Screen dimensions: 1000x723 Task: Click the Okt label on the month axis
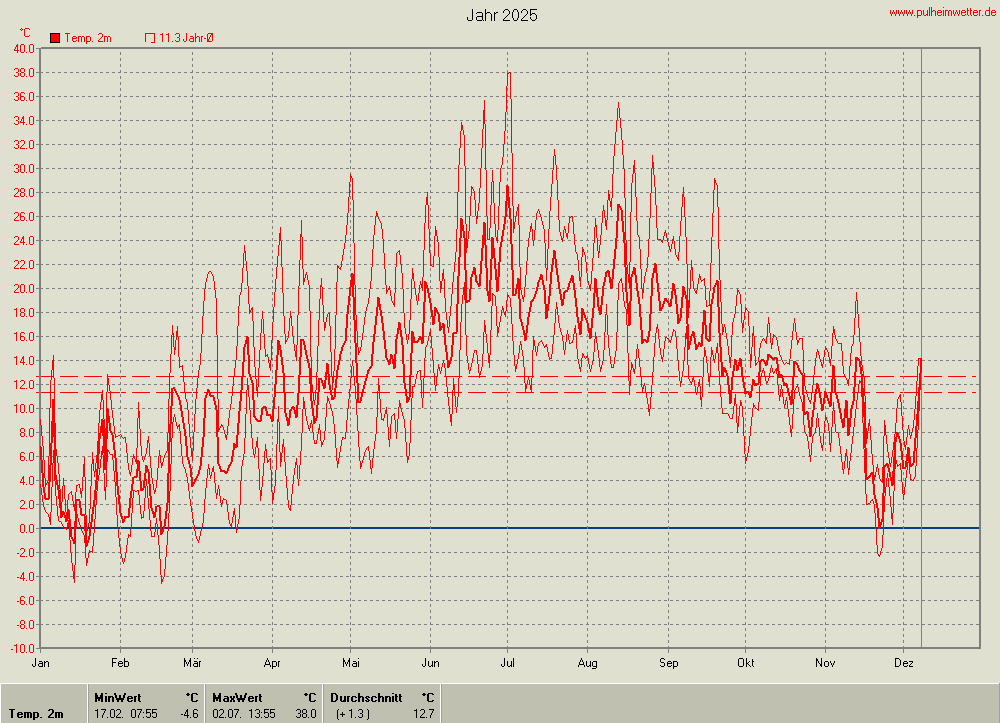[x=745, y=663]
